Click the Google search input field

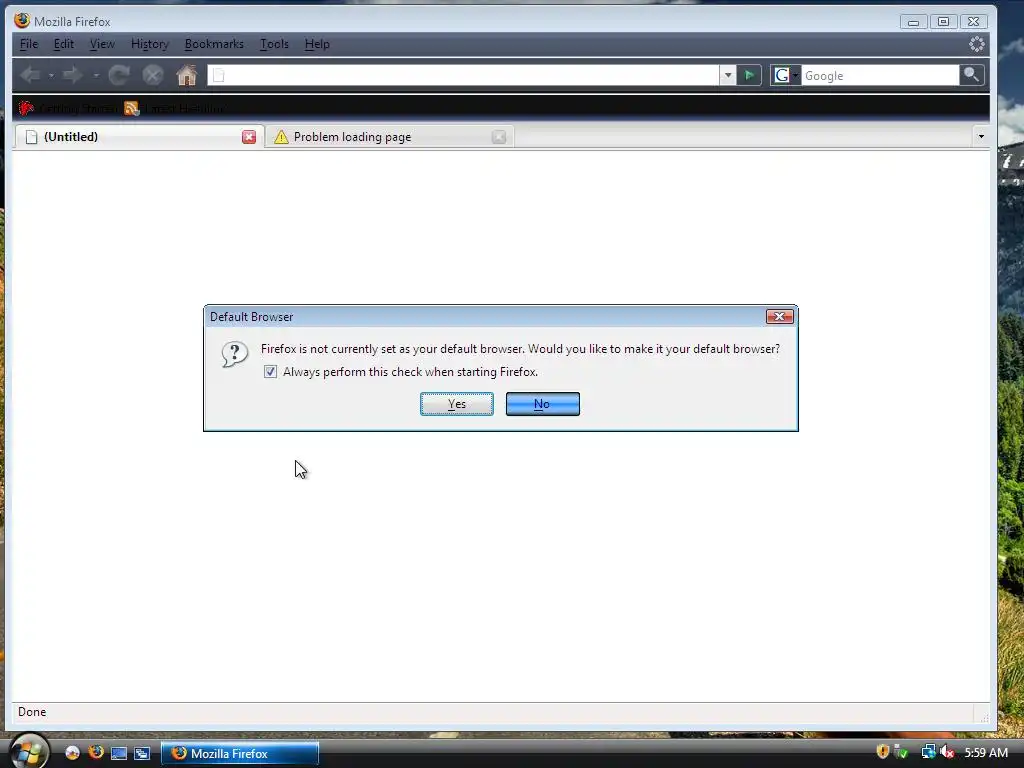tap(880, 75)
